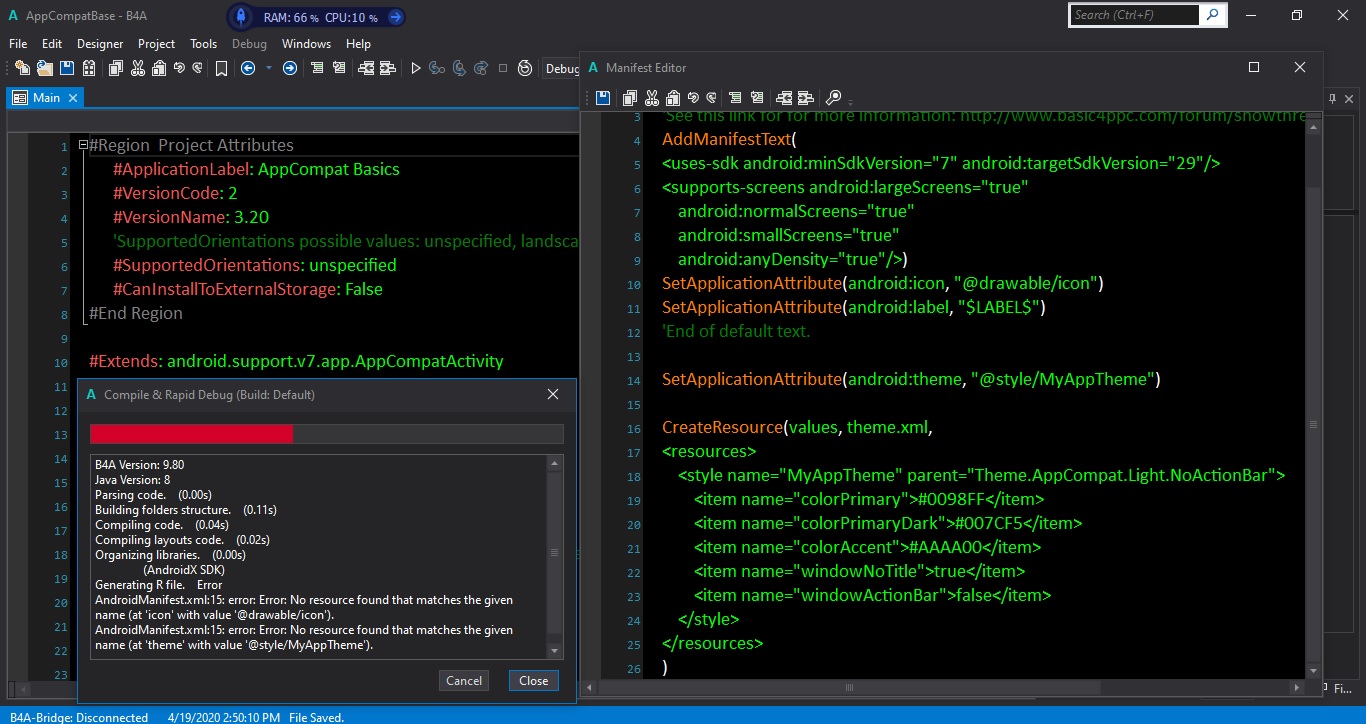
Task: Click the Save icon in Manifest Editor toolbar
Action: click(603, 98)
